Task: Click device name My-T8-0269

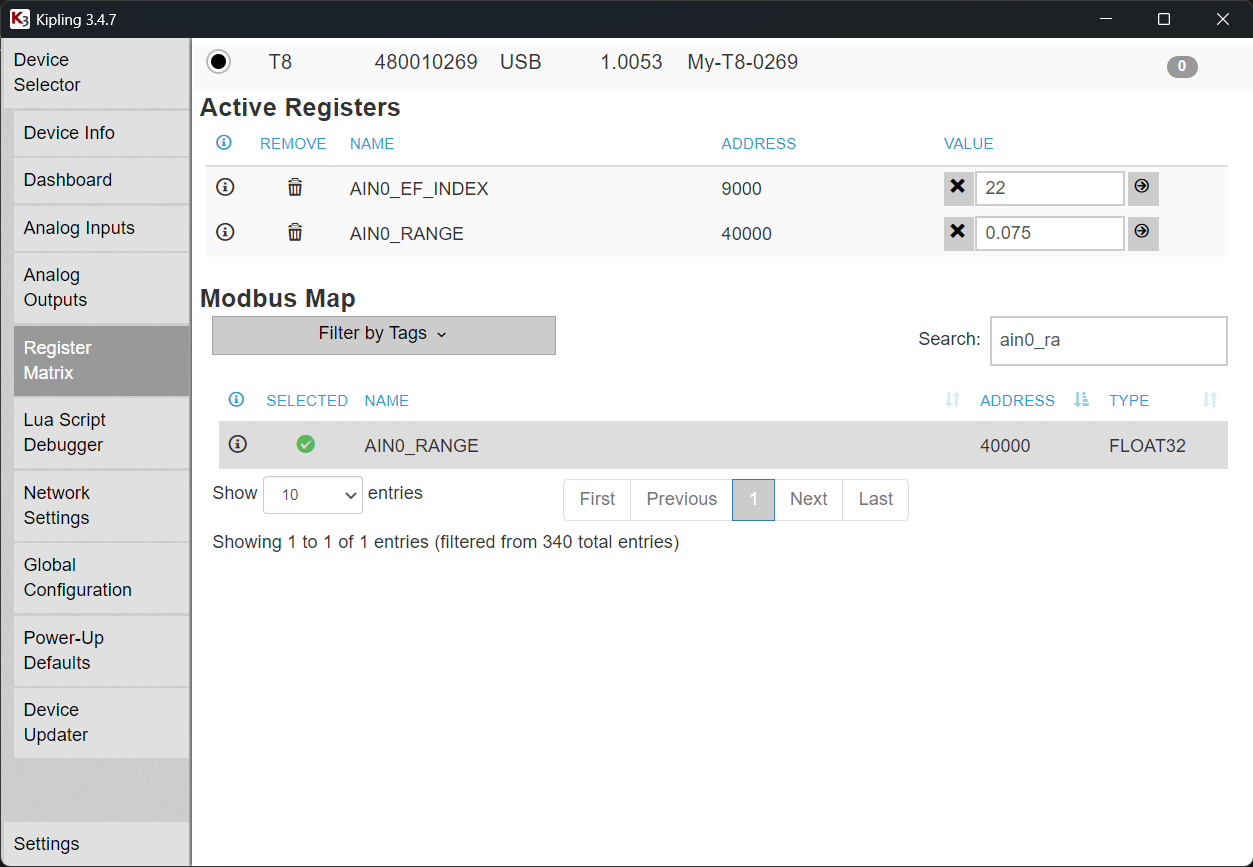Action: [743, 62]
